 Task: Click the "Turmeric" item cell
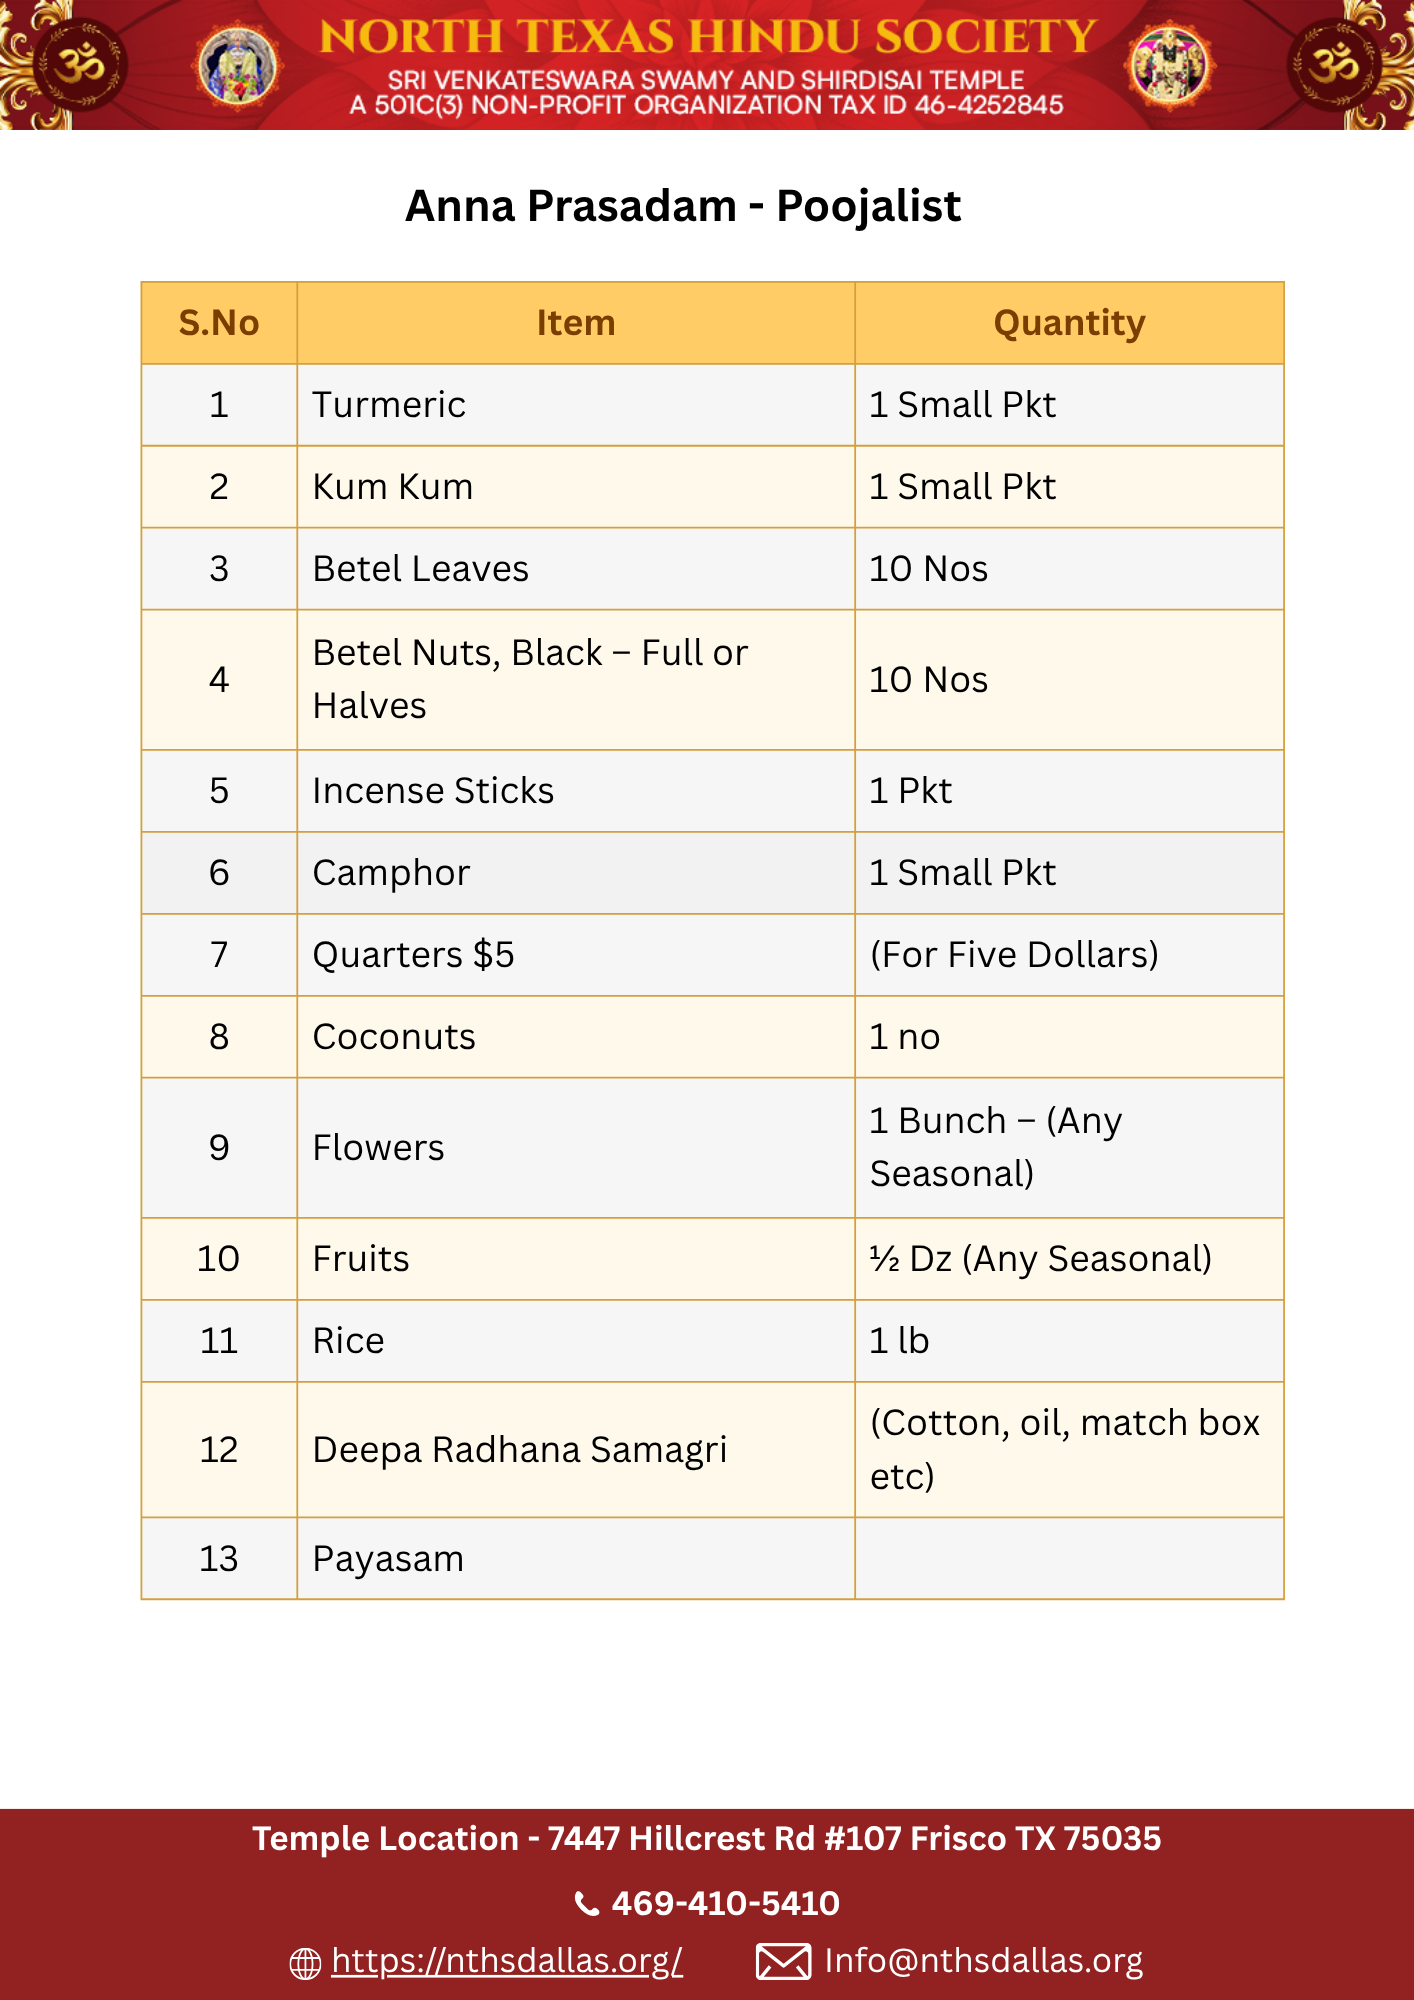[x=389, y=405]
